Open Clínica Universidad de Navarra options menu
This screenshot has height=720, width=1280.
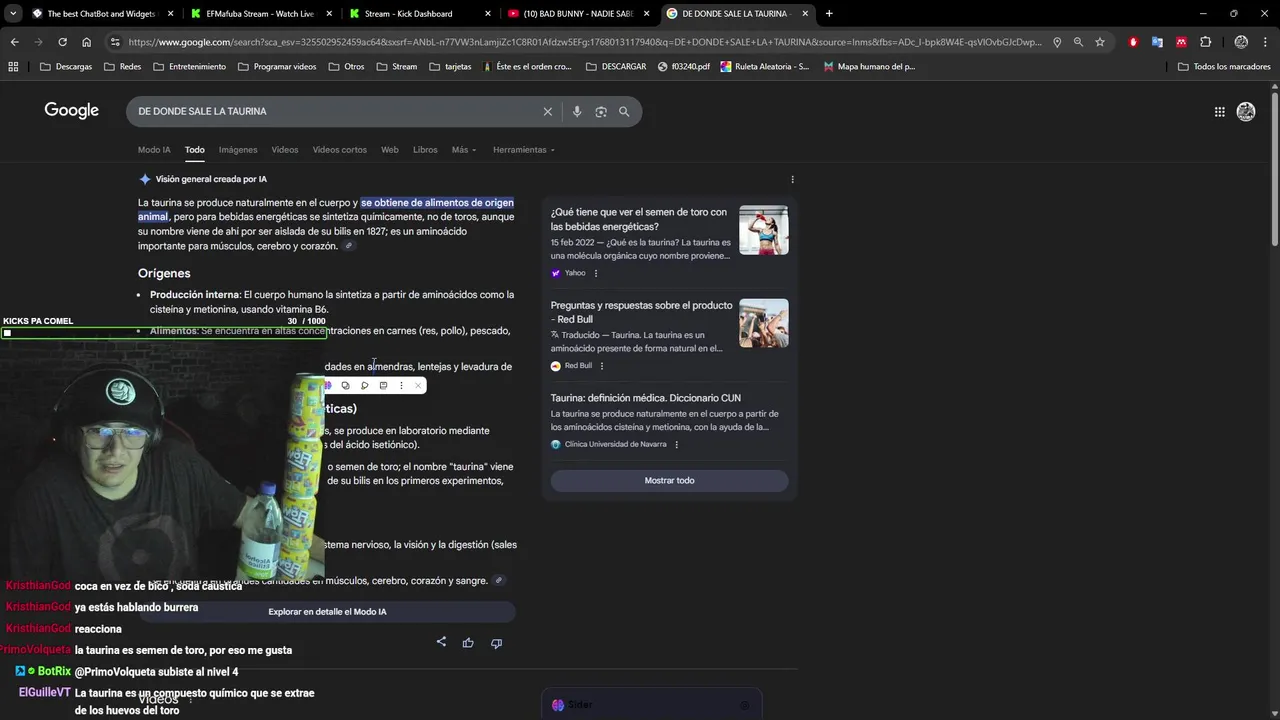point(676,444)
